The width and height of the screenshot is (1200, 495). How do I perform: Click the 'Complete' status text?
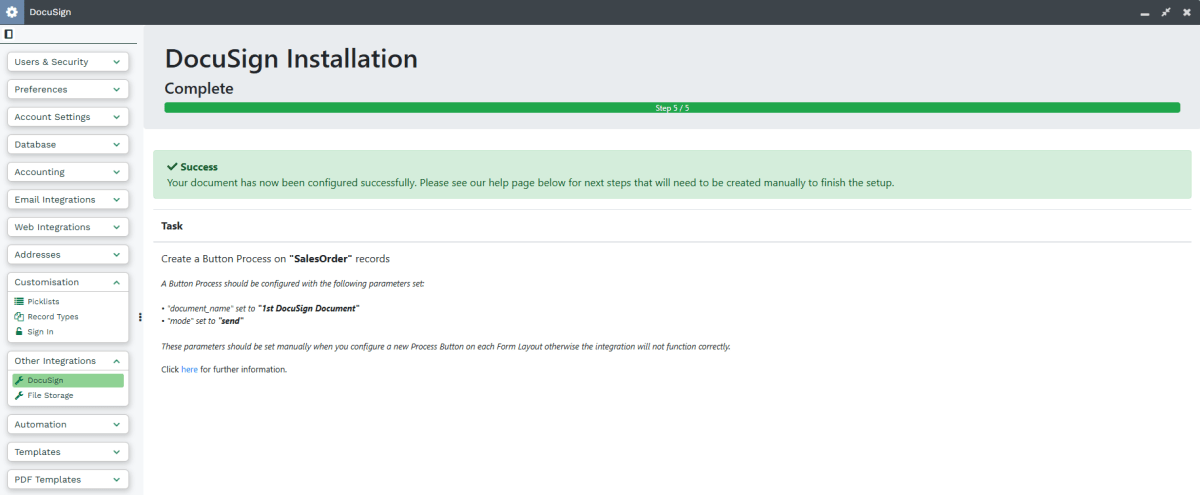coord(199,89)
